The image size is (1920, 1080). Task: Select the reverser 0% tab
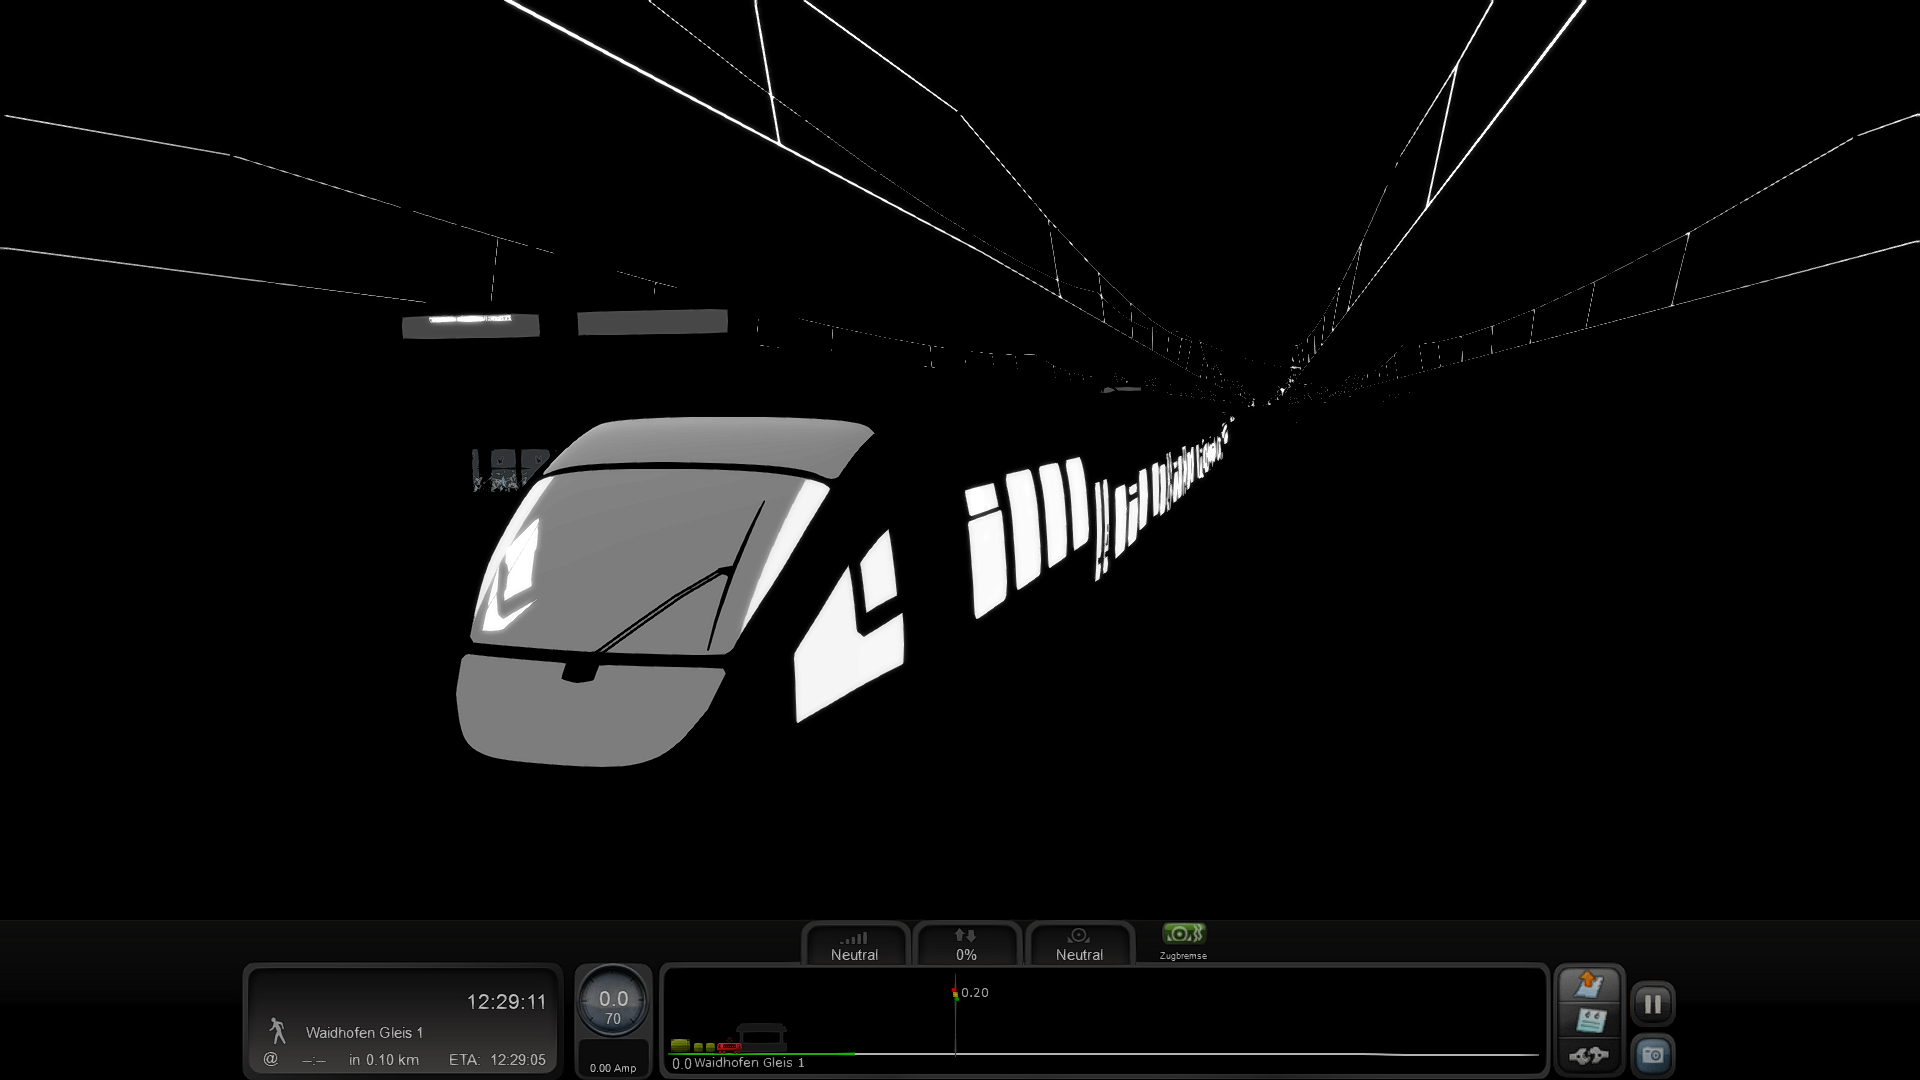(966, 946)
